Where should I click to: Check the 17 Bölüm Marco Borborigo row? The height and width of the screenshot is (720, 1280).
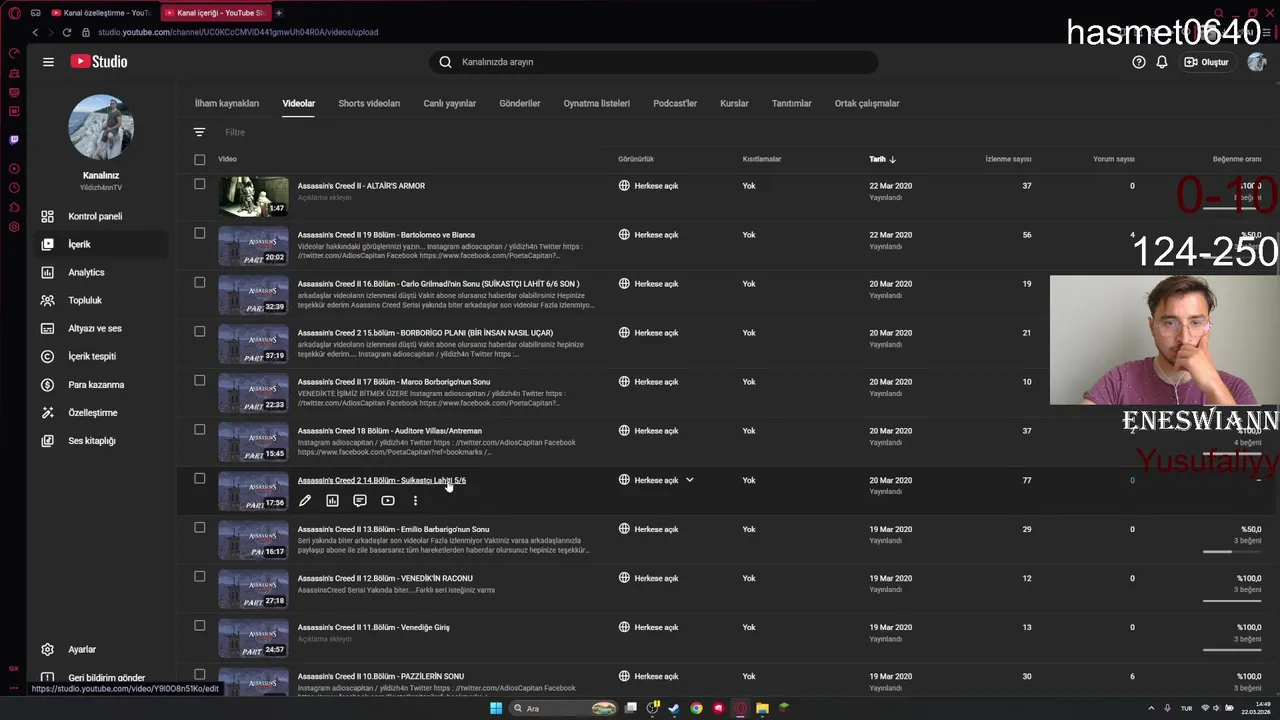coord(200,380)
